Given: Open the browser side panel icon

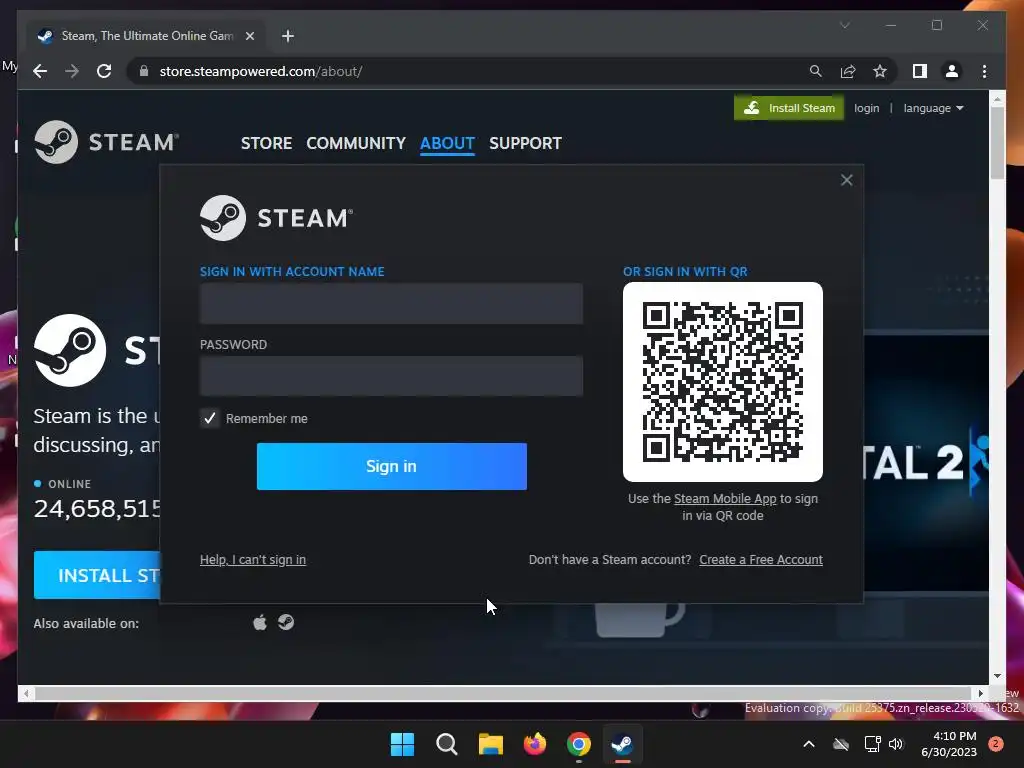Looking at the screenshot, I should point(920,71).
